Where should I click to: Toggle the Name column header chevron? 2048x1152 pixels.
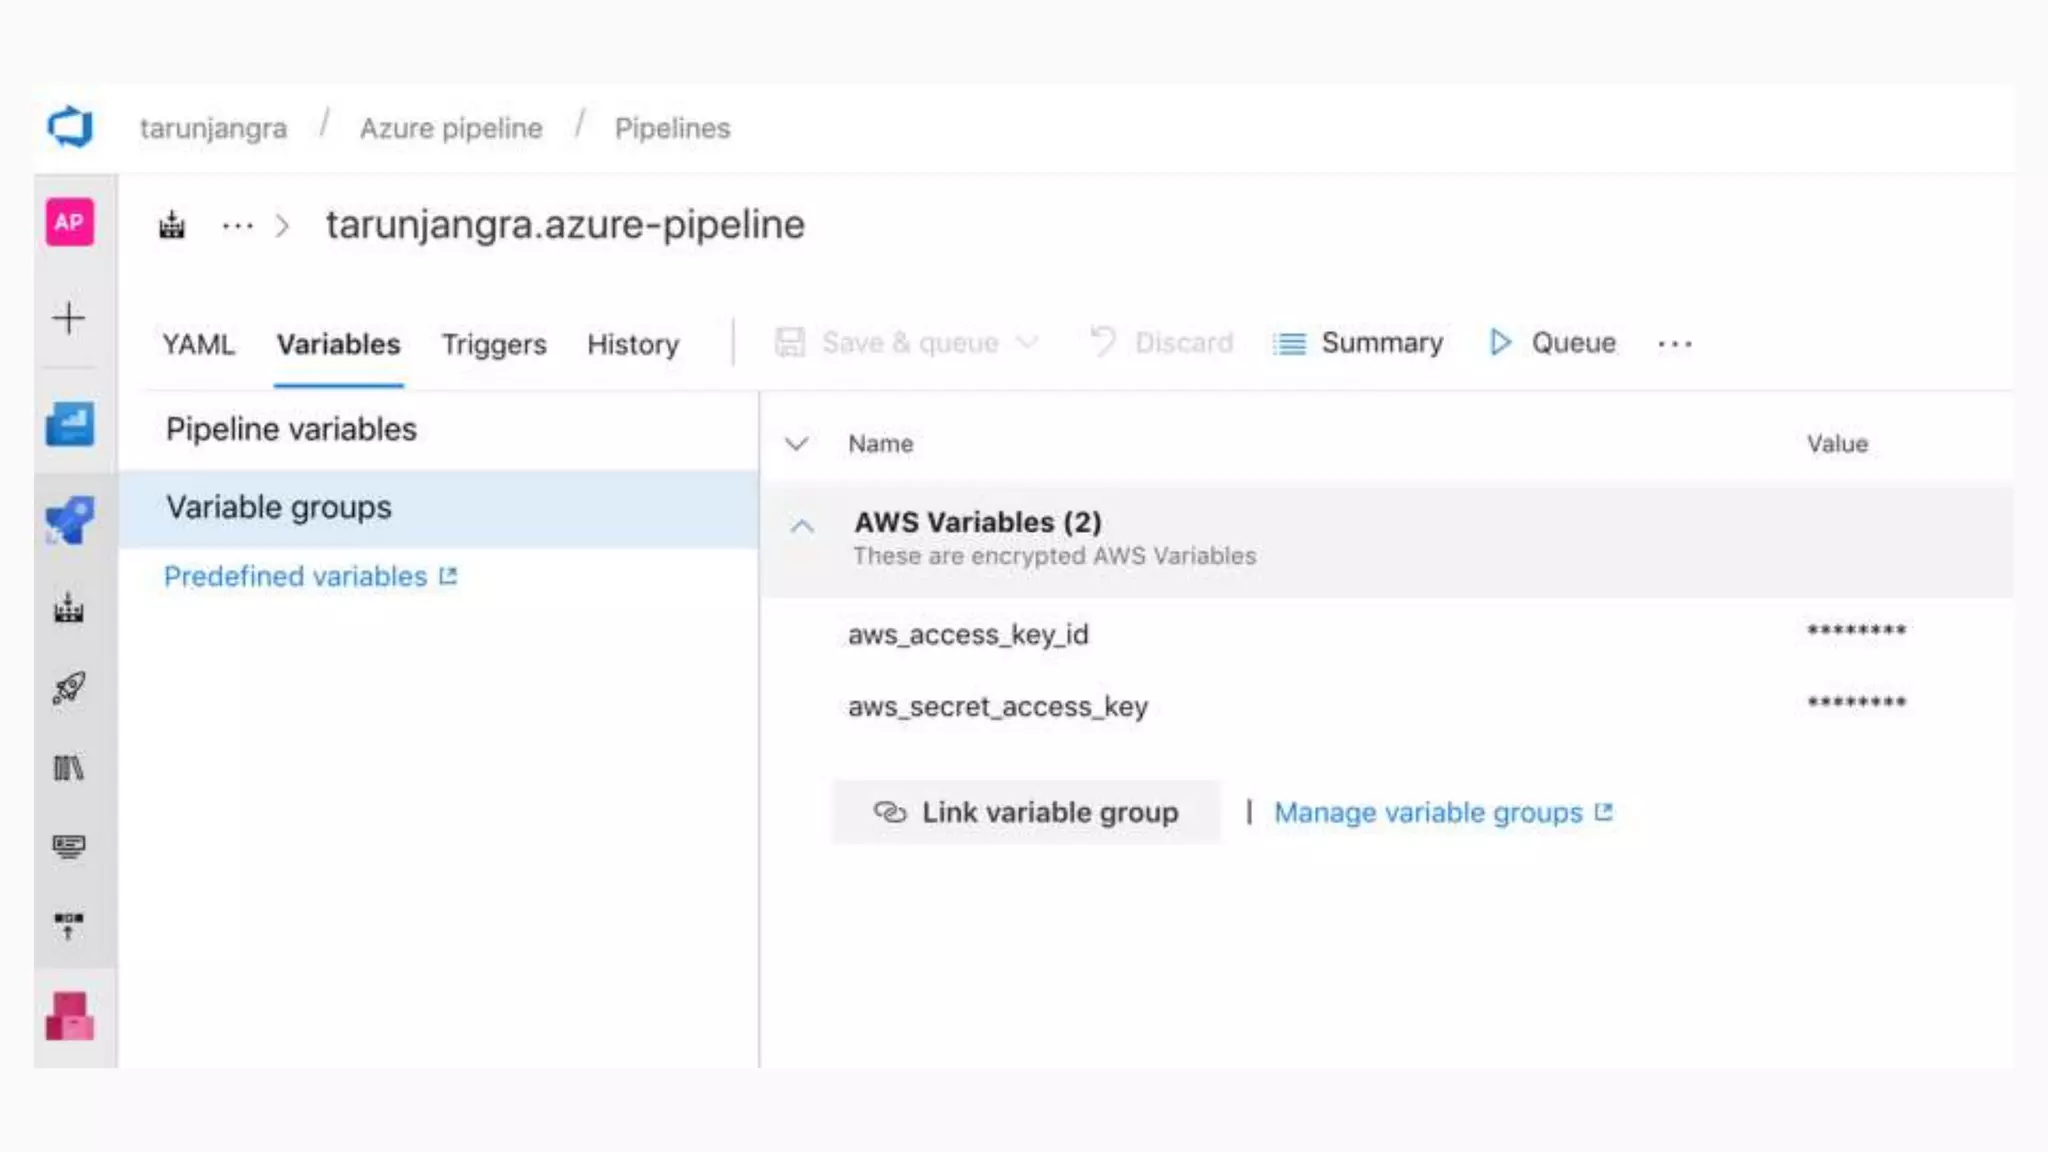(x=796, y=444)
